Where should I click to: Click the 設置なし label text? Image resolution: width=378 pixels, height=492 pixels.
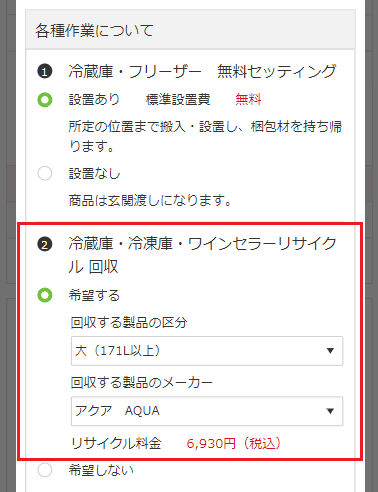94,173
